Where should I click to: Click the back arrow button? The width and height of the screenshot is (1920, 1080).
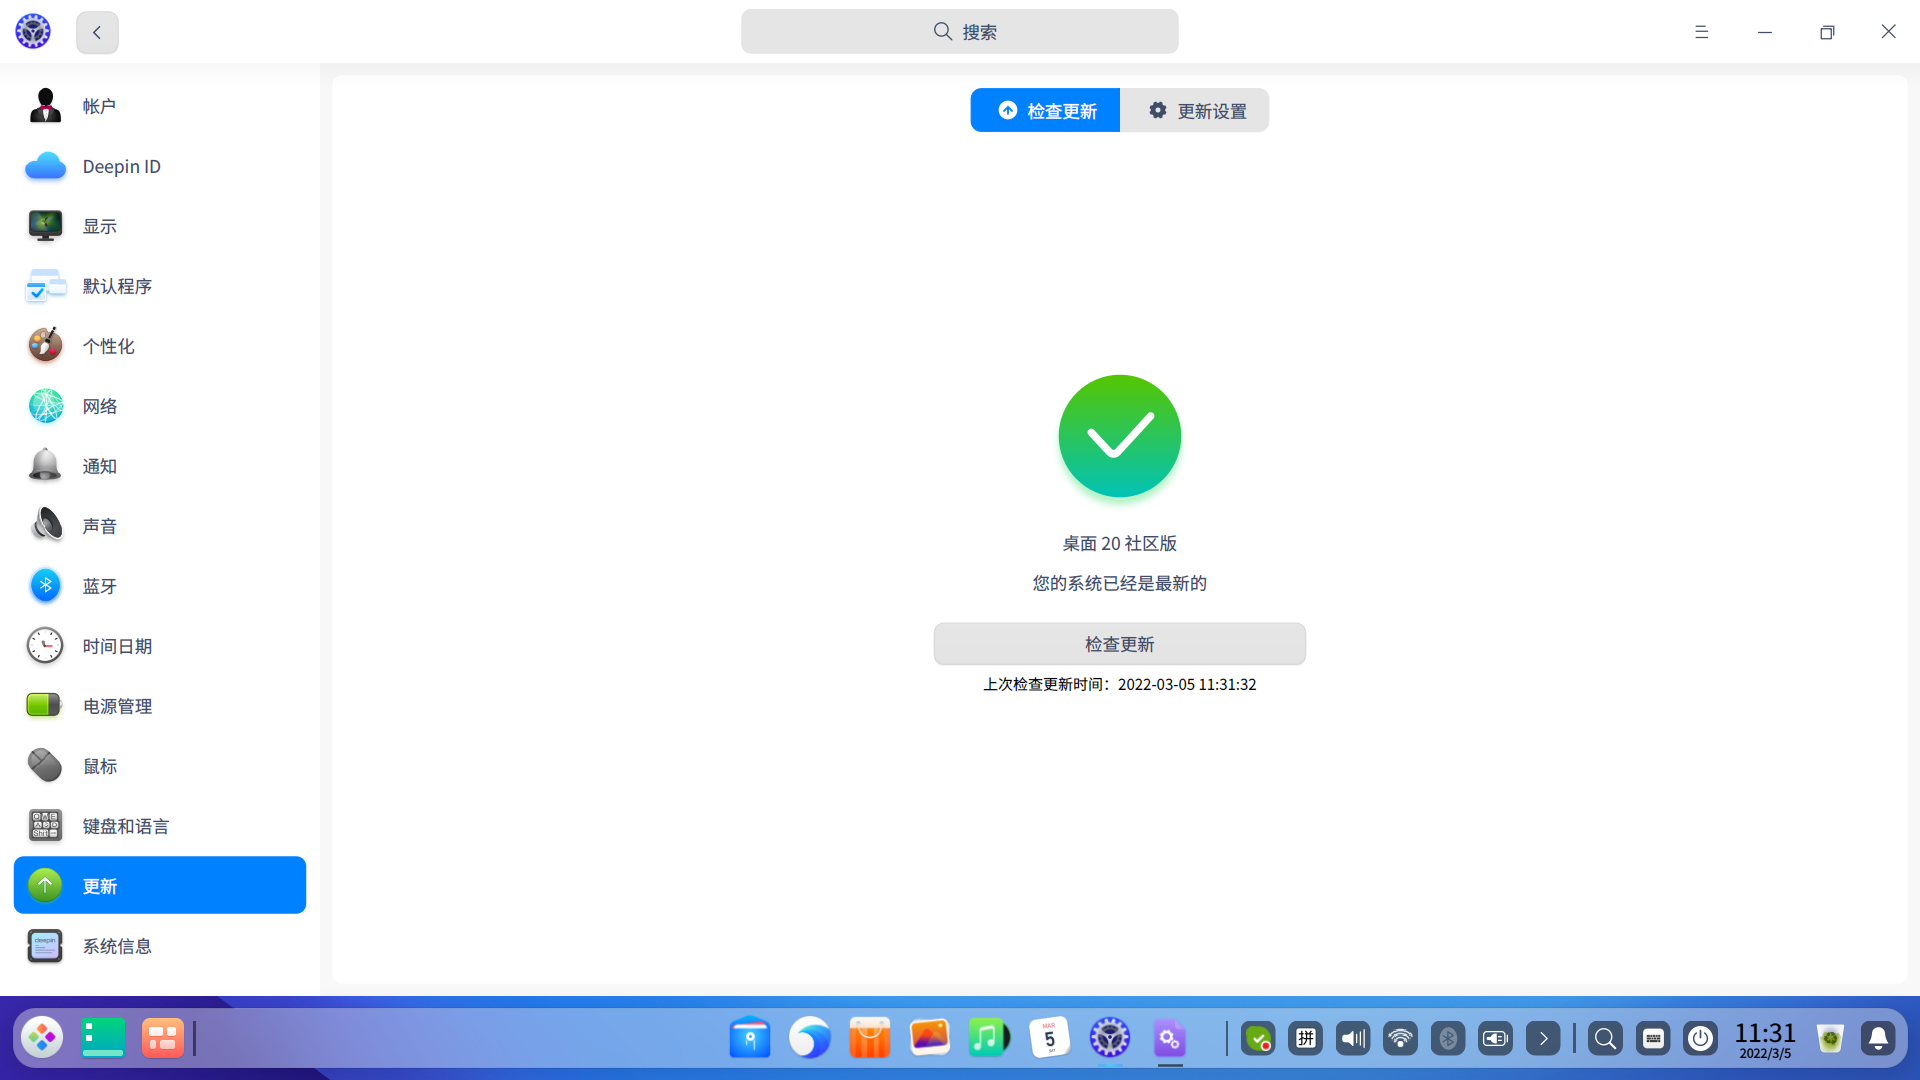pyautogui.click(x=97, y=32)
